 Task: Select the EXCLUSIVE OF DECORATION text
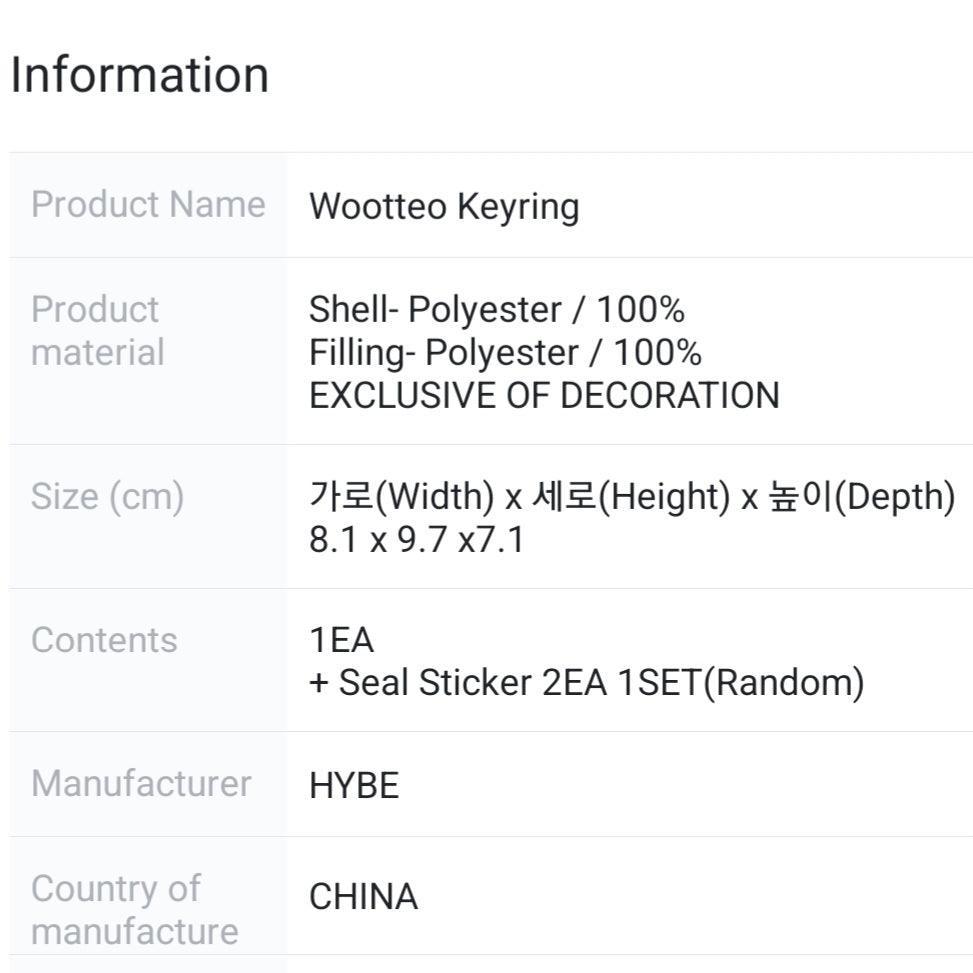[543, 396]
